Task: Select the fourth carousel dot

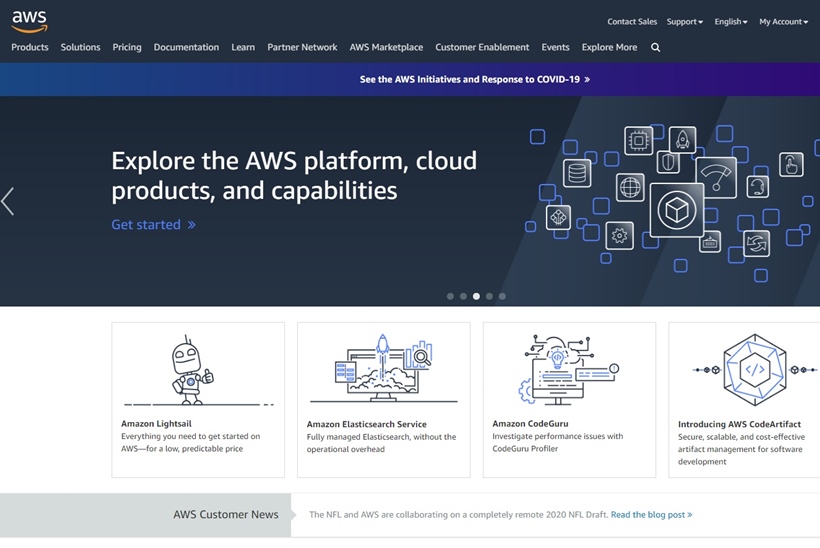Action: pos(489,296)
